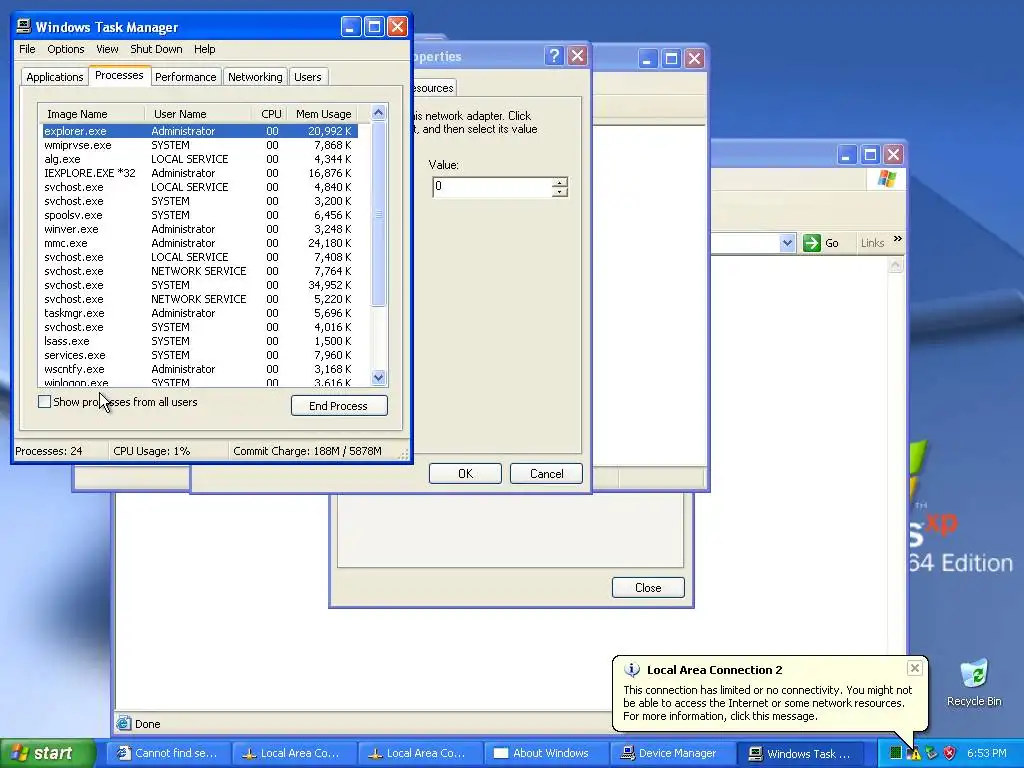Select the lsass.exe process
Viewport: 1024px width, 768px height.
click(200, 341)
